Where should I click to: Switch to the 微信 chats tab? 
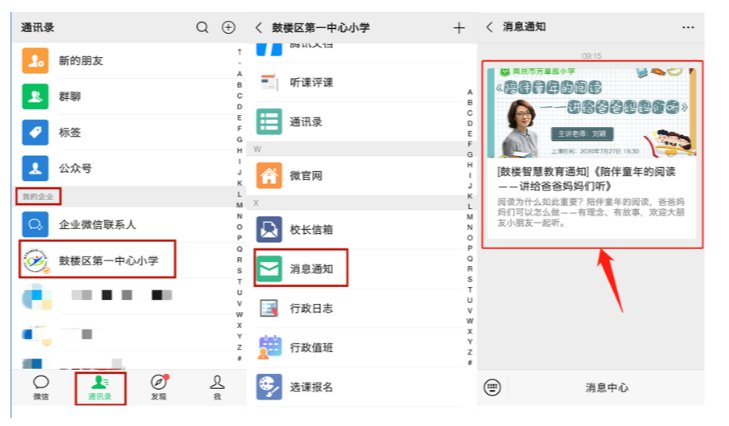(40, 388)
